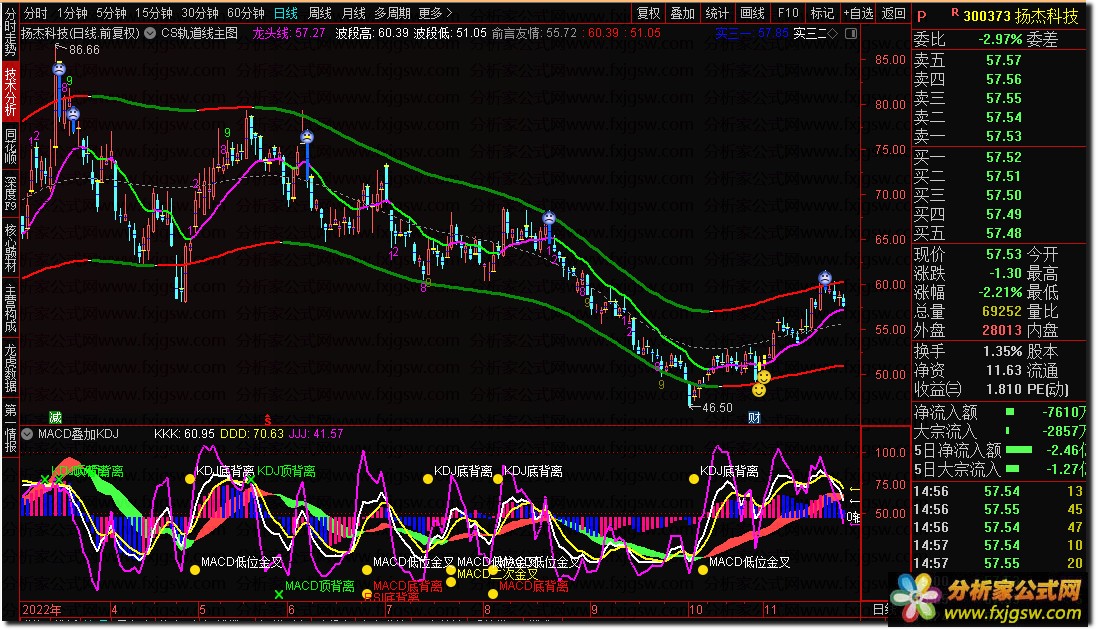
Task: Click the sad-face sell signal at 86.66 peak
Action: [x=59, y=69]
